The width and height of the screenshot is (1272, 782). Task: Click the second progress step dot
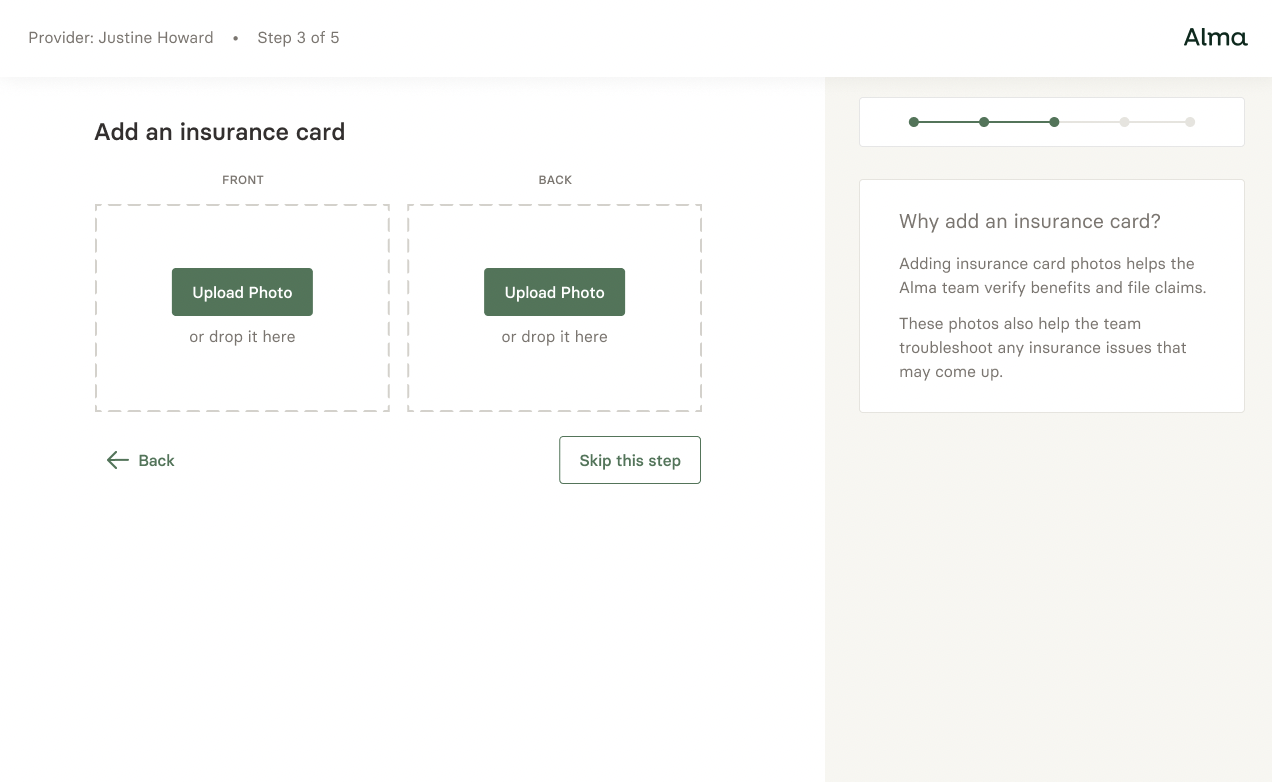(x=984, y=122)
